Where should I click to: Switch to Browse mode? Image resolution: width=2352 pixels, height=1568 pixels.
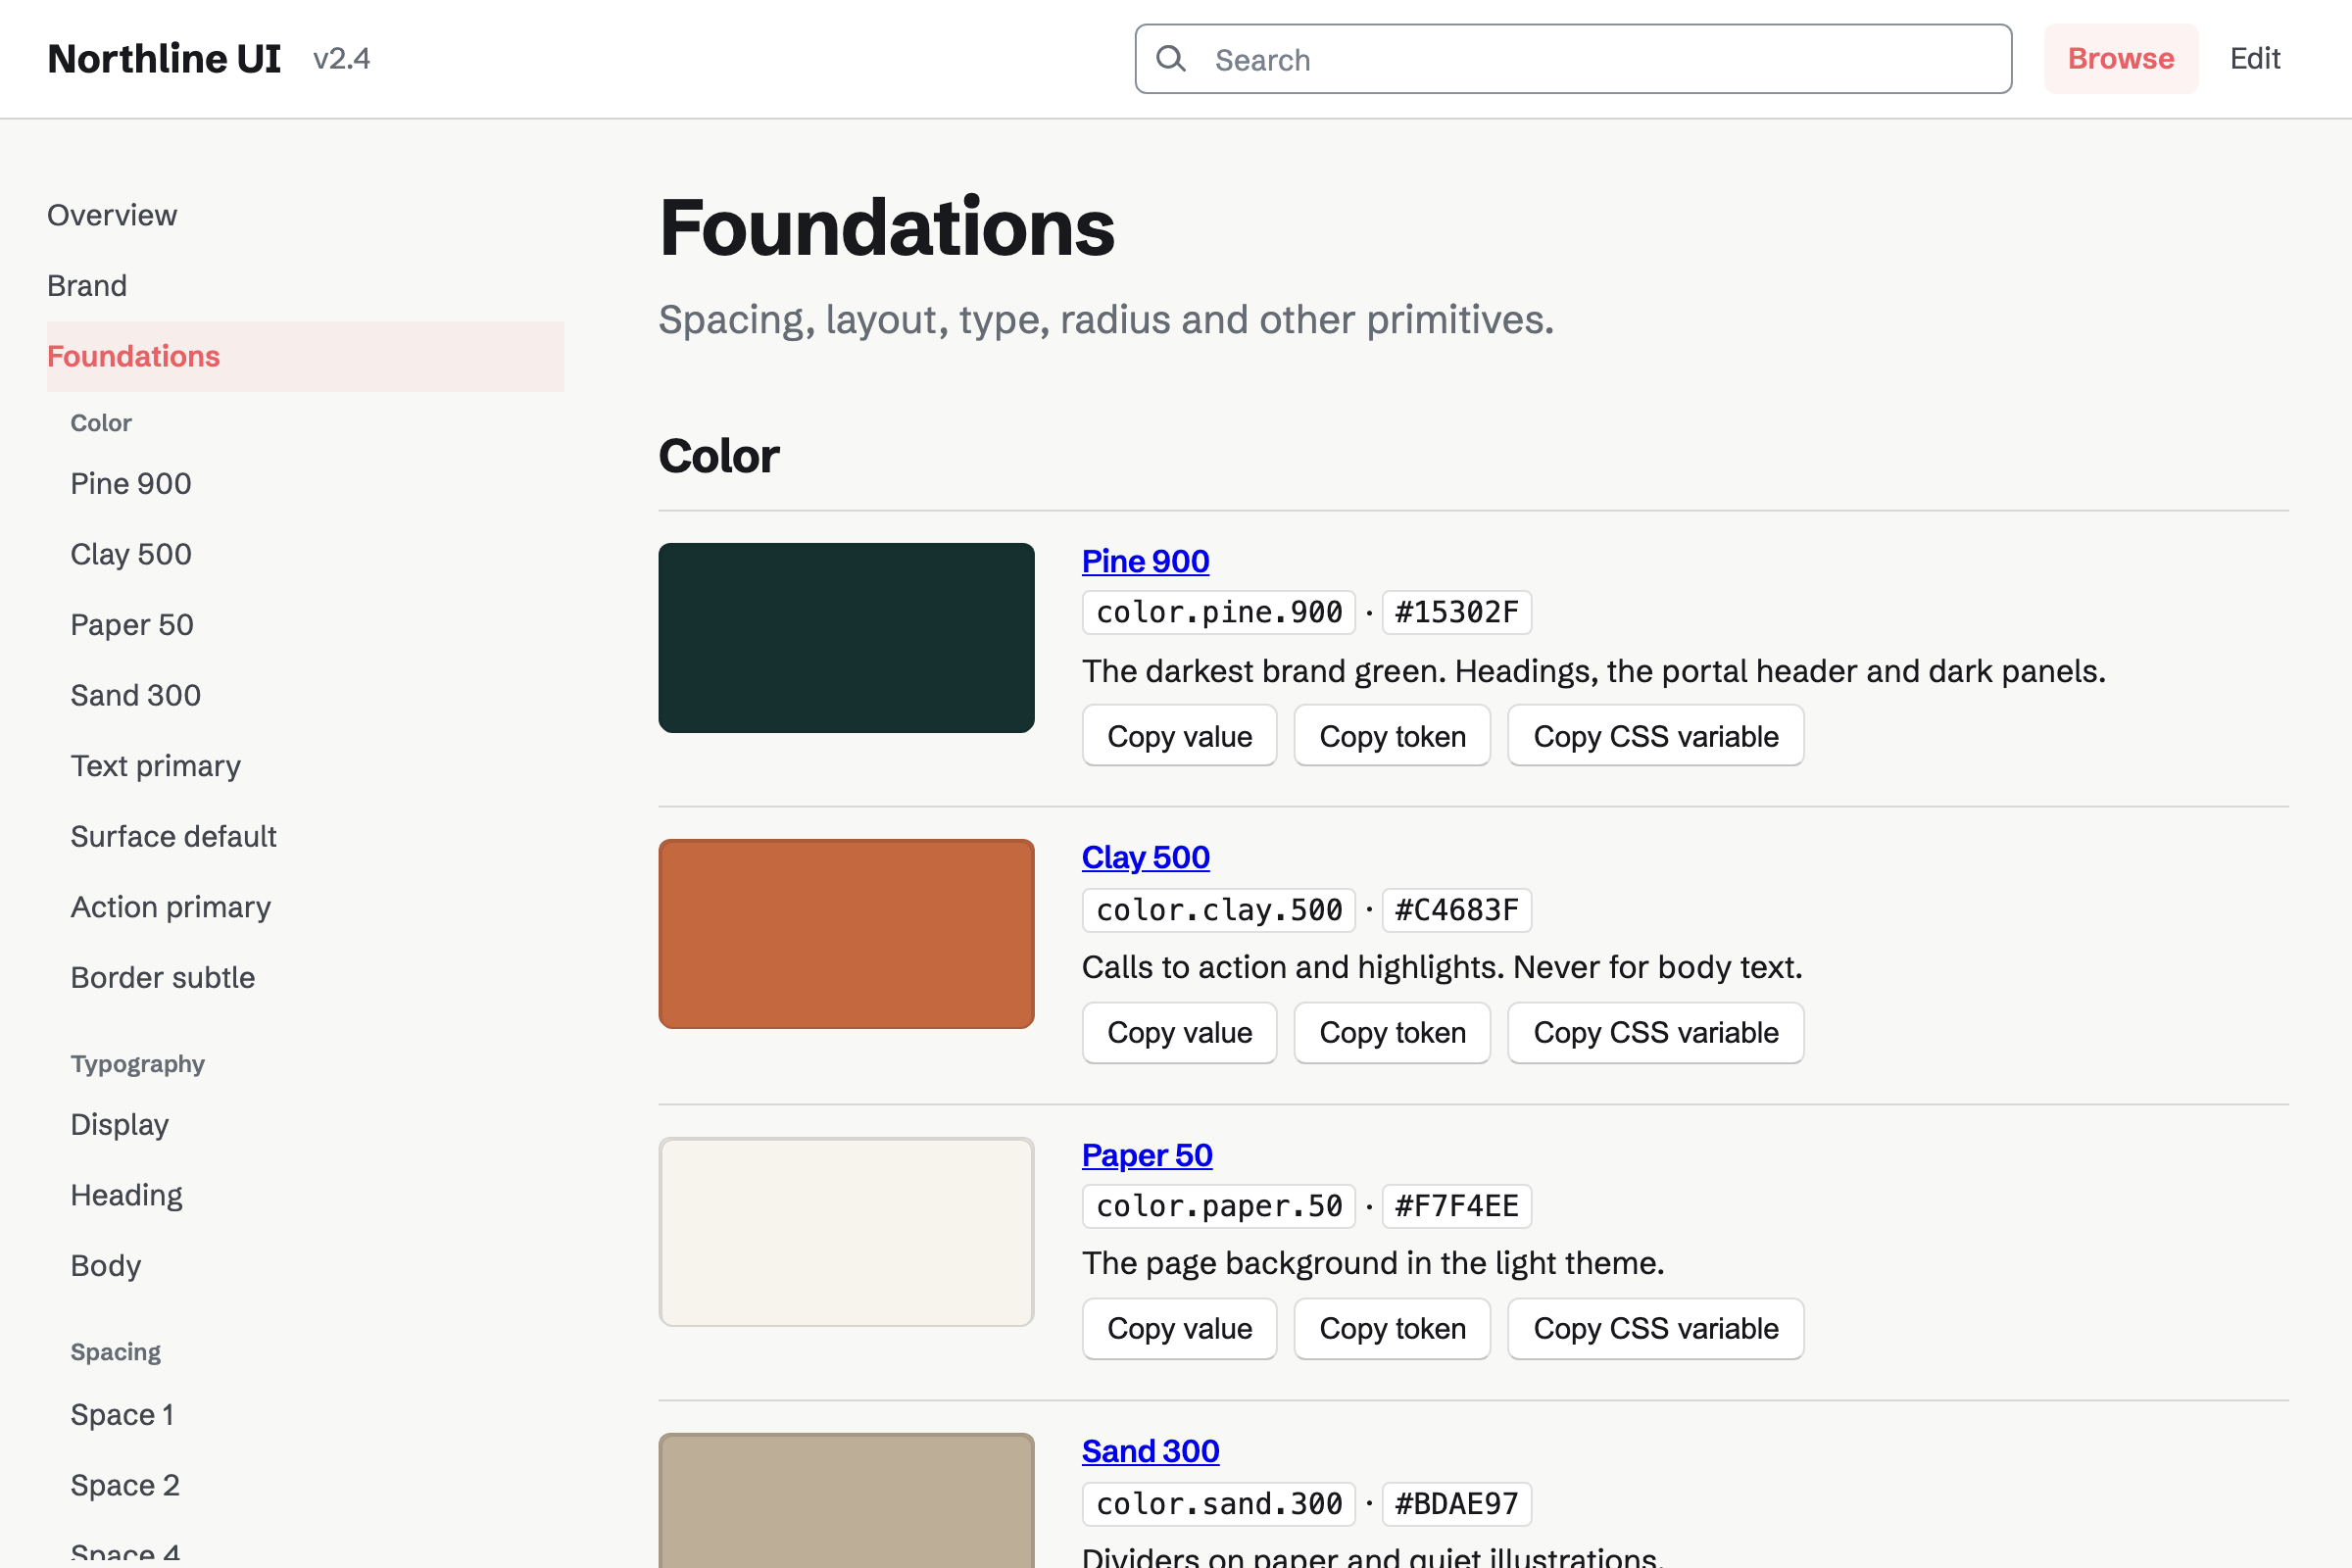tap(2120, 59)
